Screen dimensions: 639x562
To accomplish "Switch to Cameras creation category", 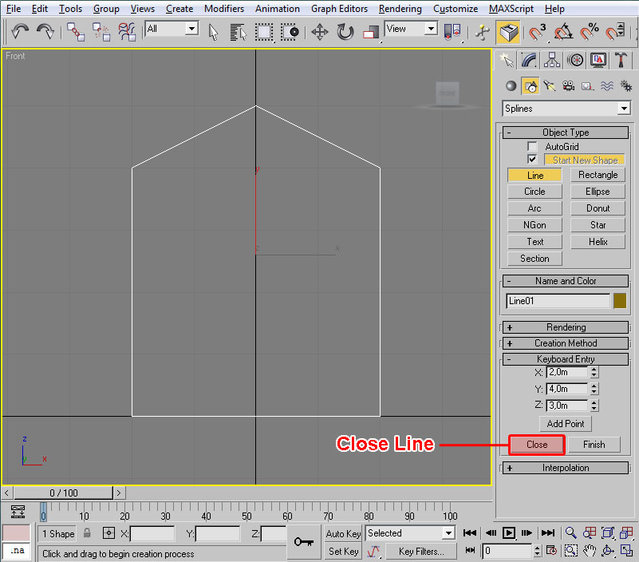I will [x=566, y=87].
